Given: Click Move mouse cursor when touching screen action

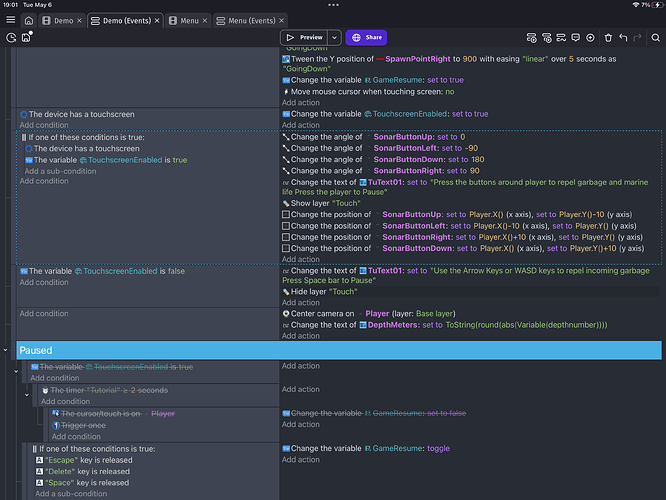Looking at the screenshot, I should [x=368, y=92].
